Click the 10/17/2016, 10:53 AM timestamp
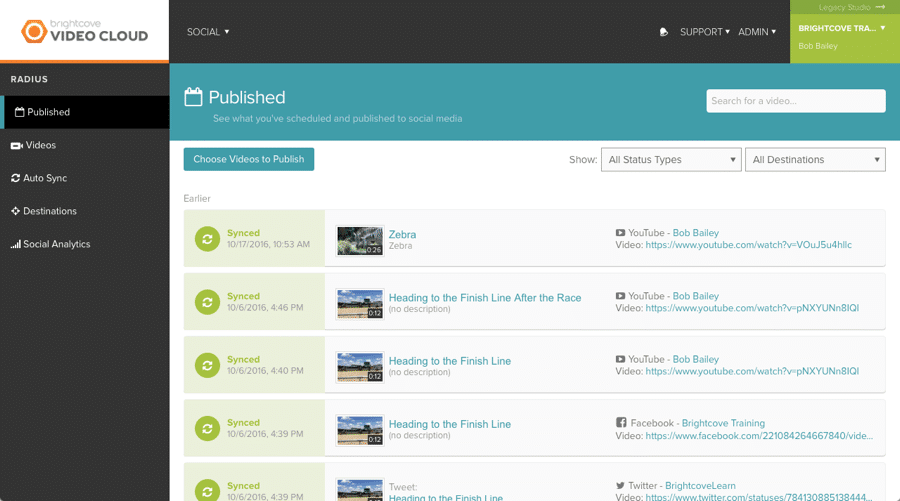The width and height of the screenshot is (900, 501). [268, 244]
